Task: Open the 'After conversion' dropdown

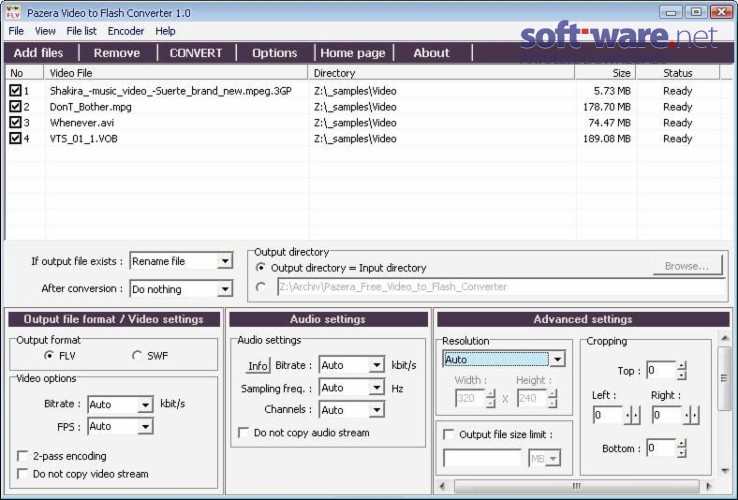Action: (225, 289)
